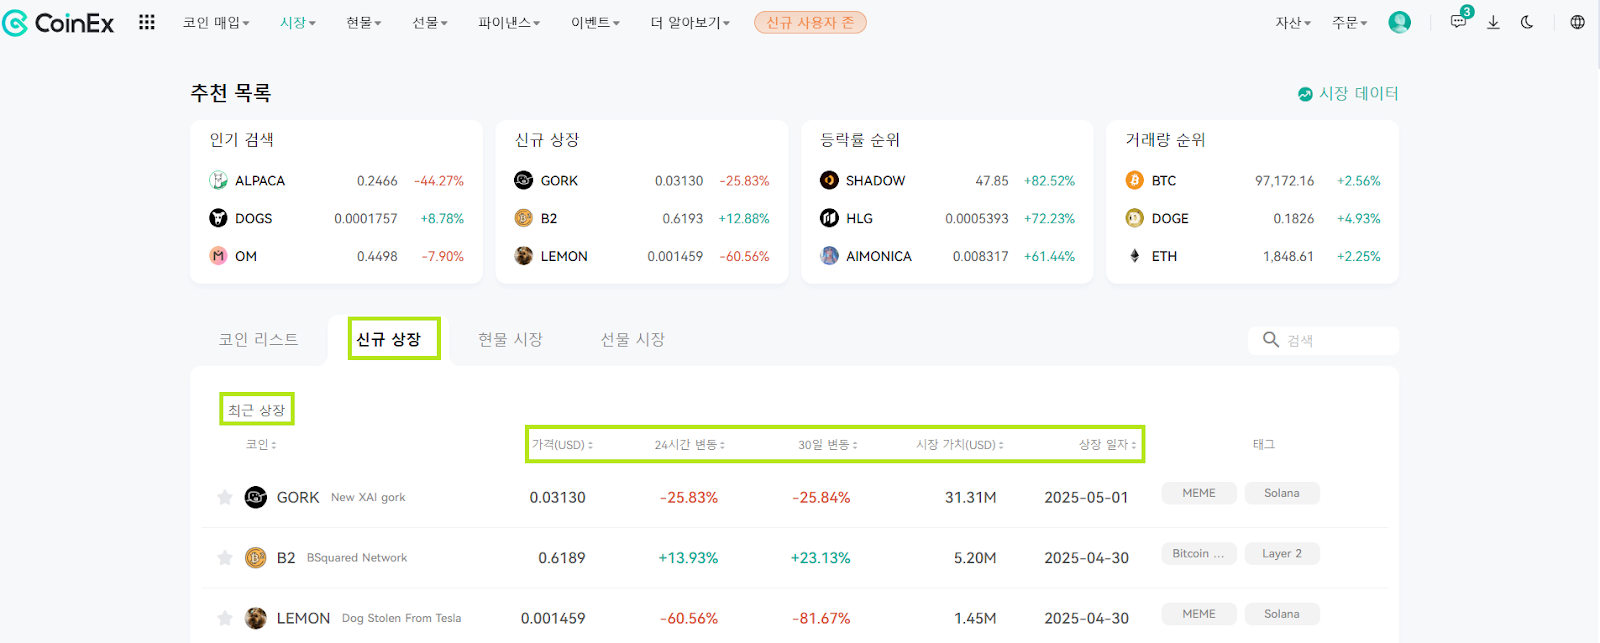Open the language globe icon
This screenshot has width=1600, height=643.
[x=1577, y=22]
